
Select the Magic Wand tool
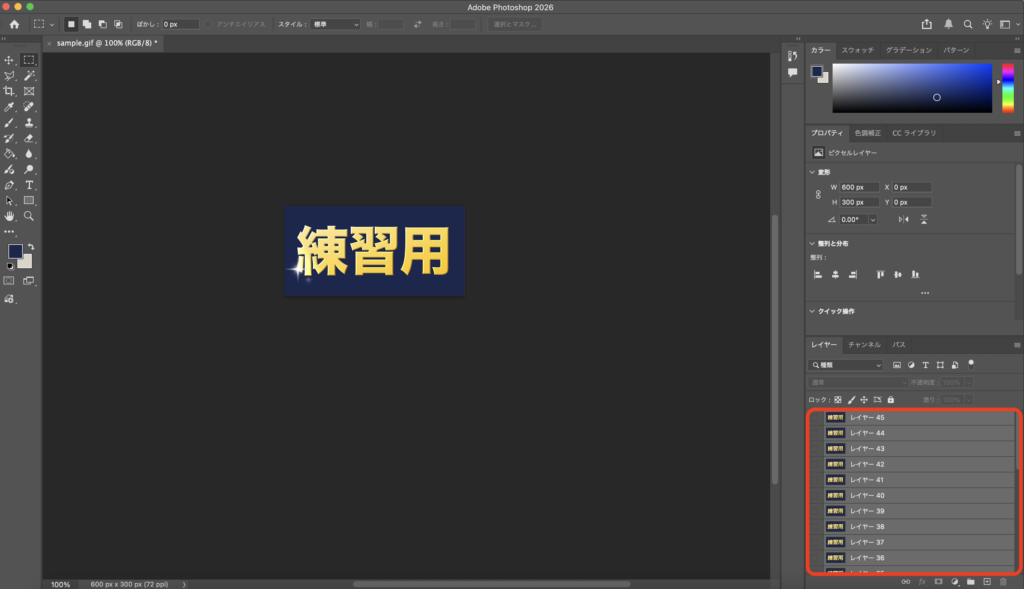click(x=29, y=75)
